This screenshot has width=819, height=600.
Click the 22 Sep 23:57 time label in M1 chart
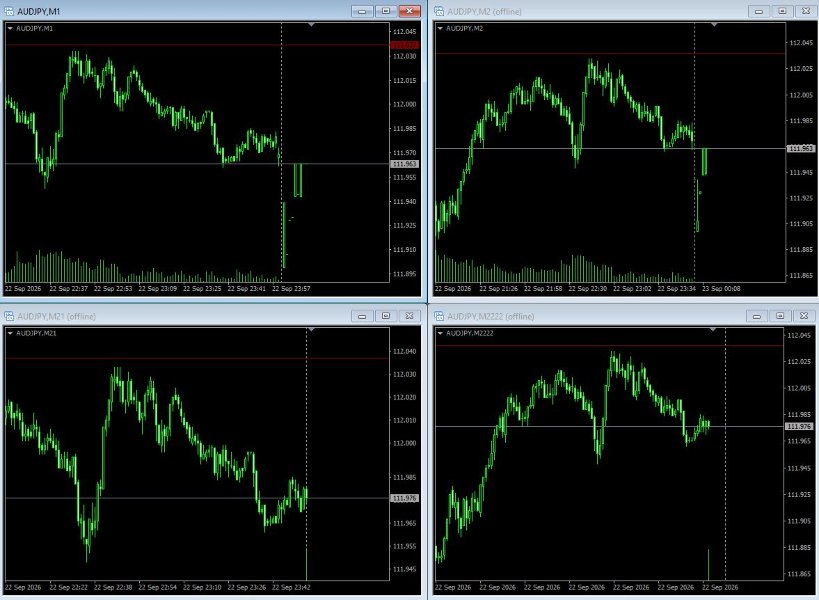tap(291, 288)
